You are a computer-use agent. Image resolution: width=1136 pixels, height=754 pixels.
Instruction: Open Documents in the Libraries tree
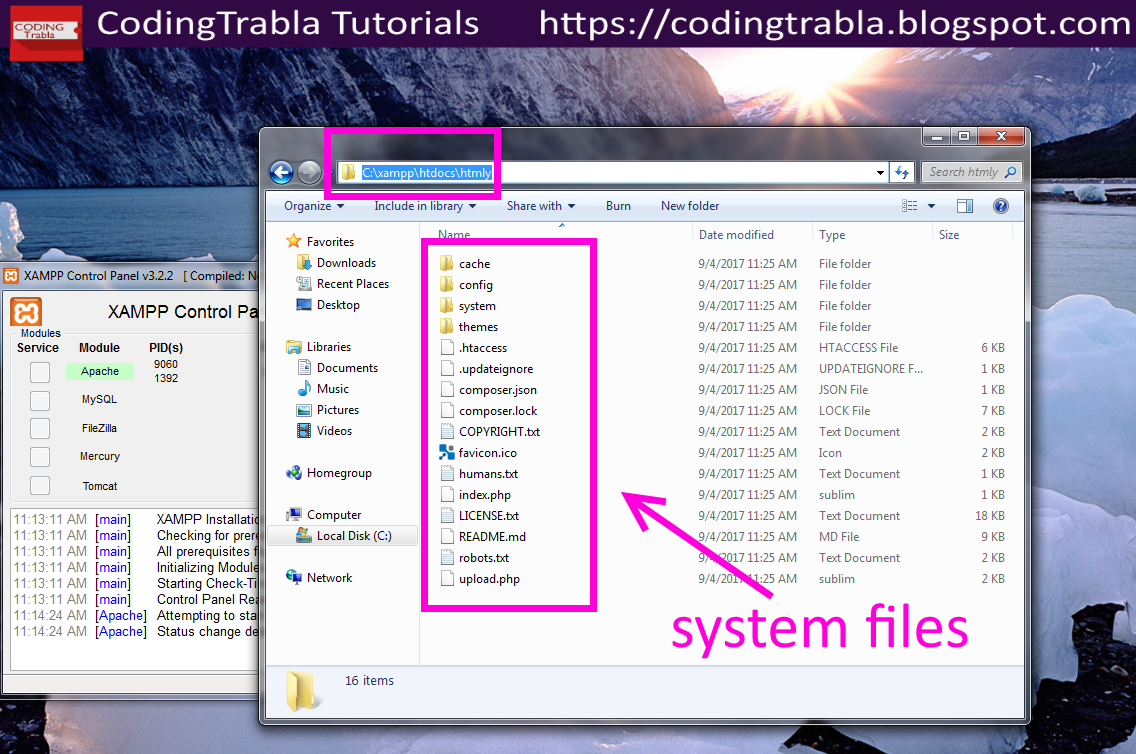[x=347, y=368]
